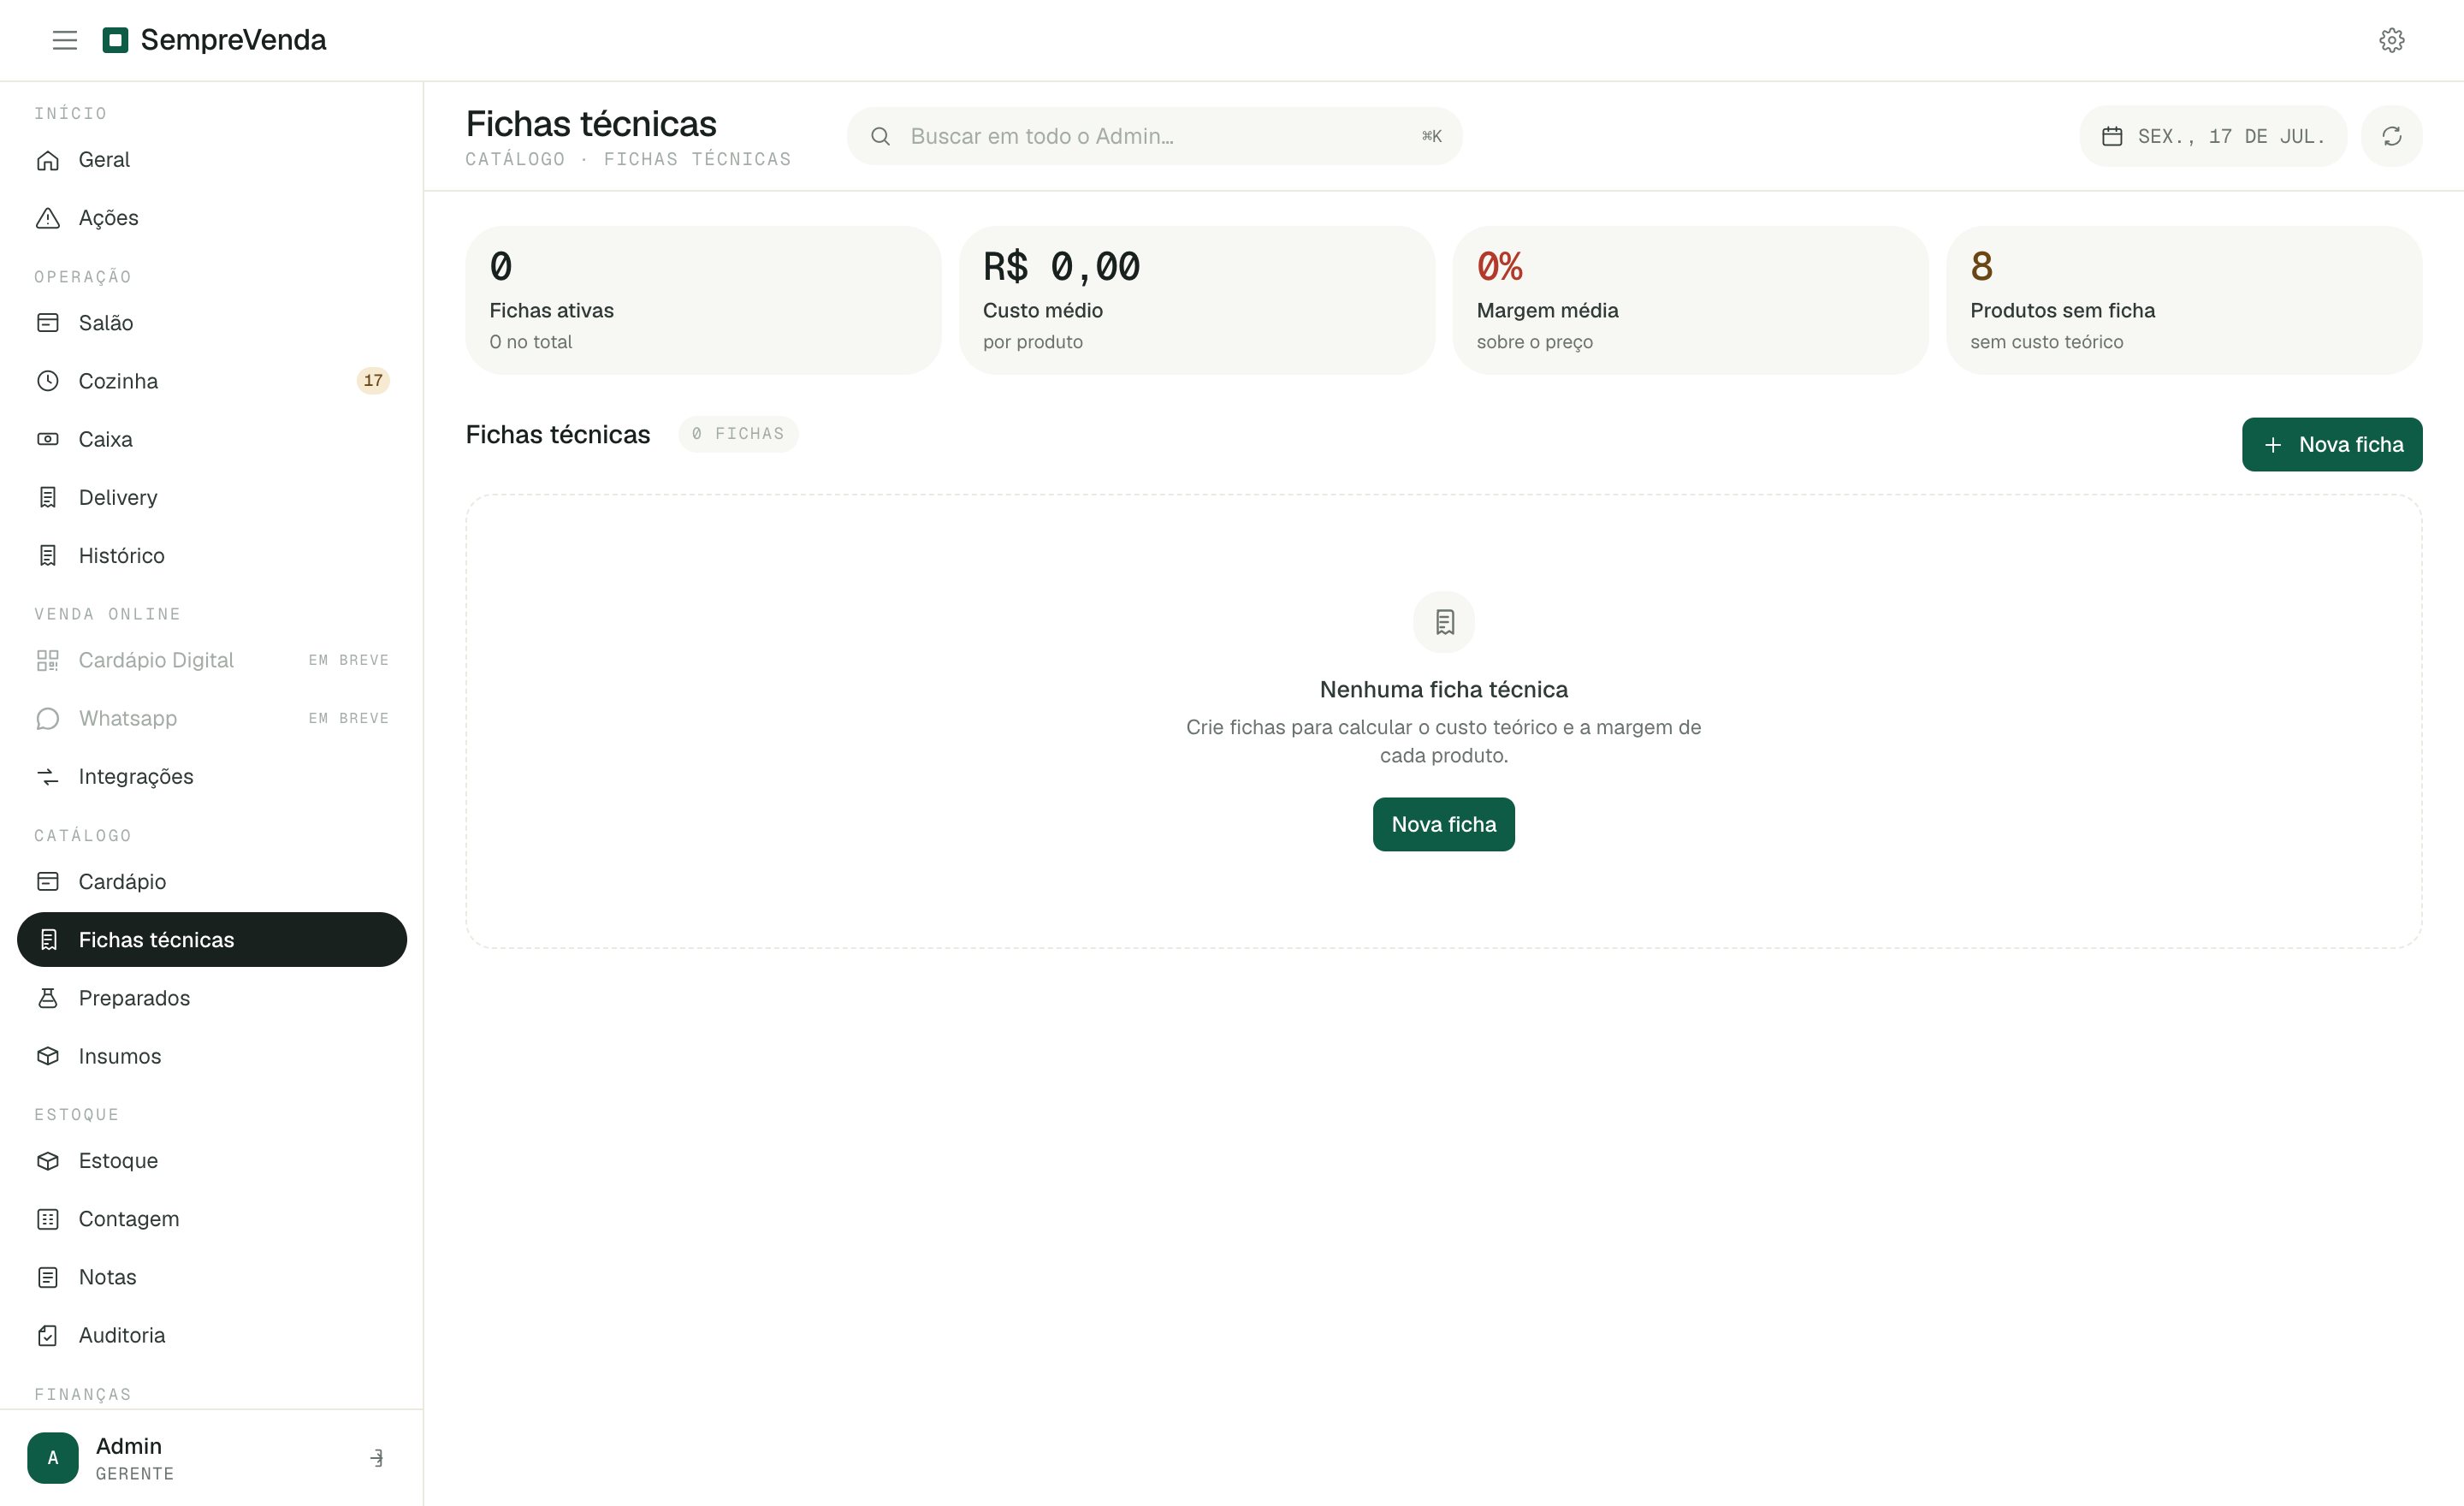This screenshot has height=1506, width=2464.
Task: Click the Produtos sem ficha card
Action: [x=2184, y=300]
